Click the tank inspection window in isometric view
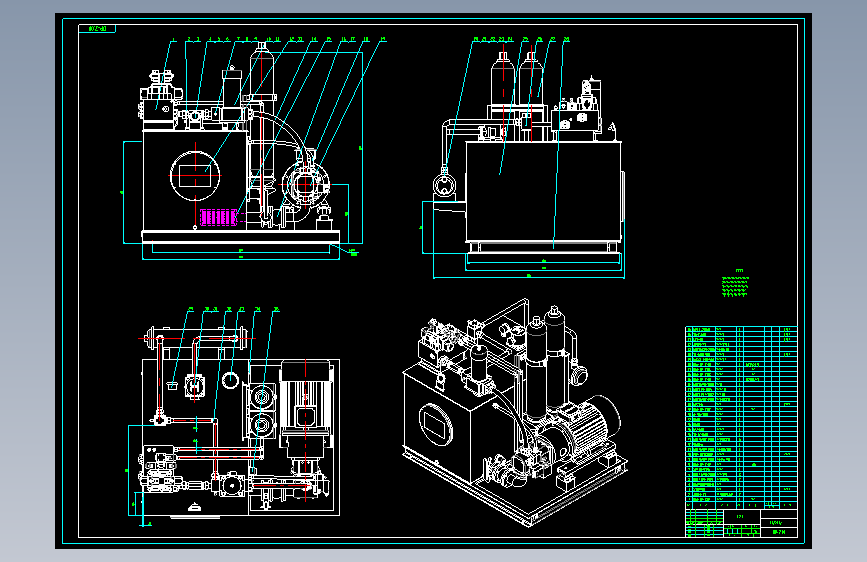 436,424
